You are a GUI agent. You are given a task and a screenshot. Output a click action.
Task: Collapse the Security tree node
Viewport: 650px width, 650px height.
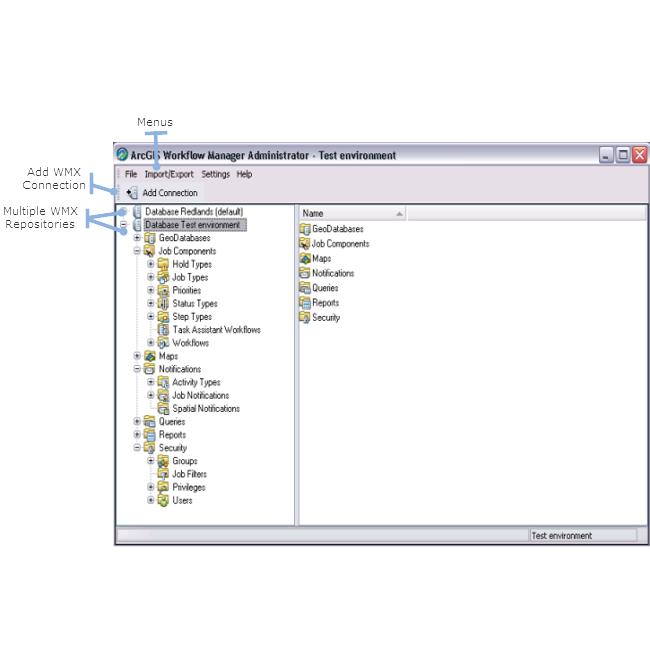pos(137,448)
